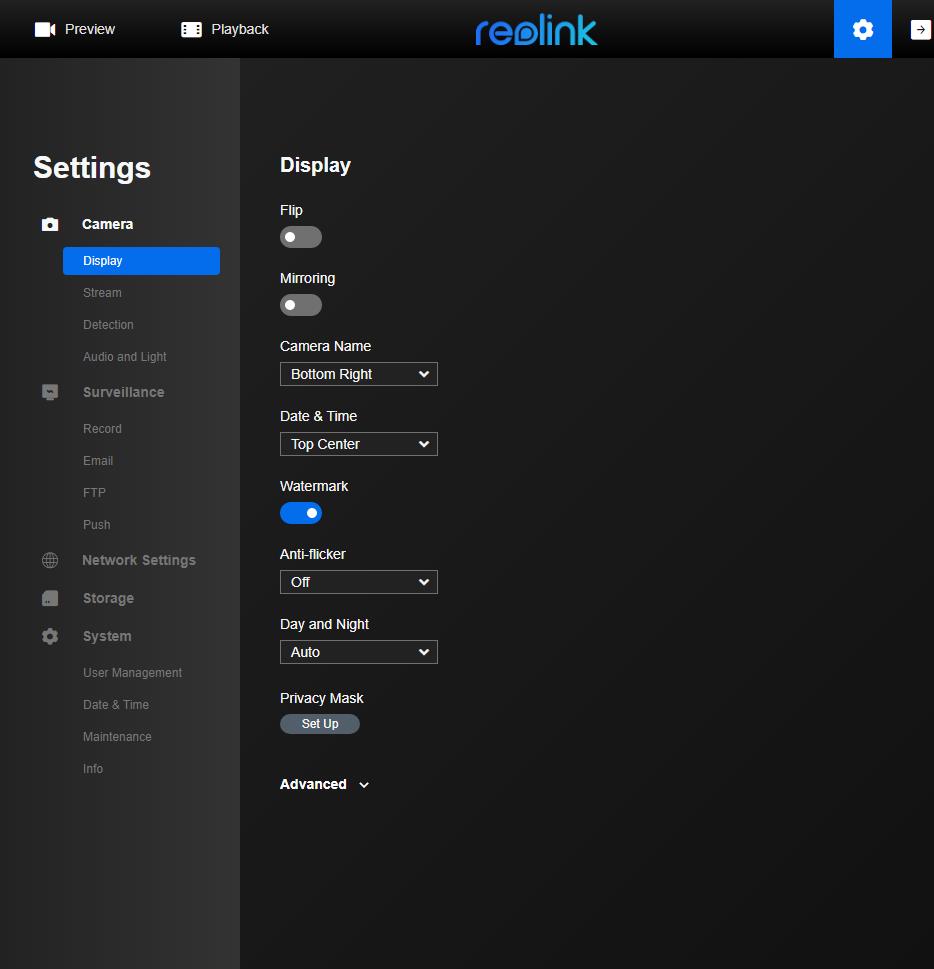Click the Playback film icon
Screen dimensions: 934x969
[x=191, y=30]
